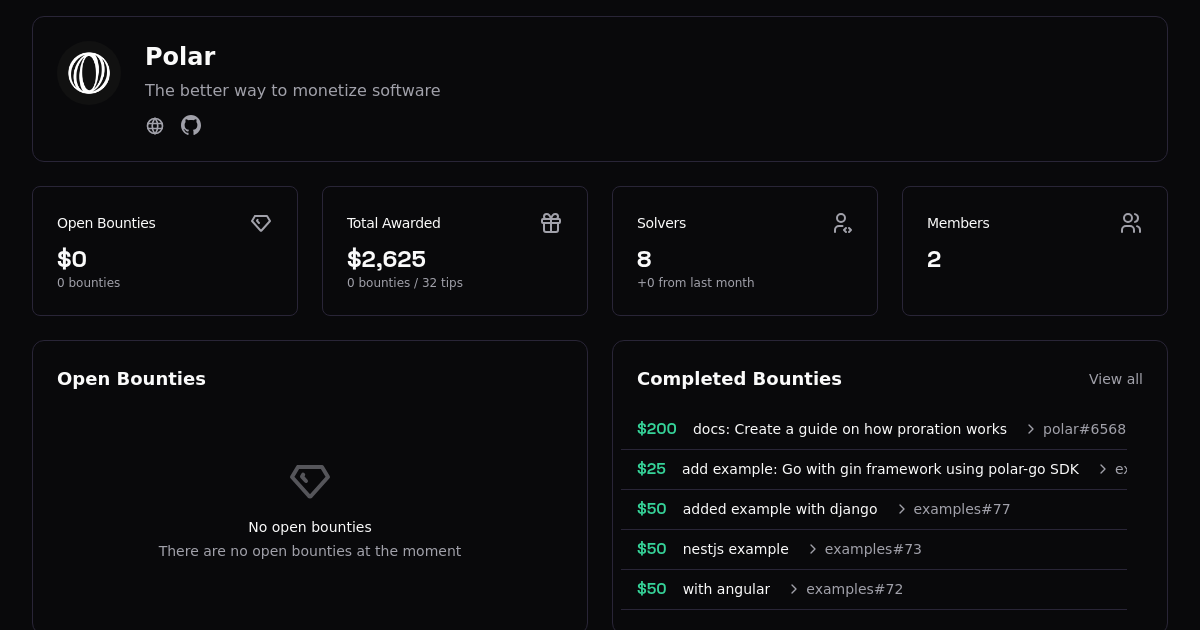Screen dimensions: 1200x630
Task: Open the website globe icon link
Action: pyautogui.click(x=155, y=126)
